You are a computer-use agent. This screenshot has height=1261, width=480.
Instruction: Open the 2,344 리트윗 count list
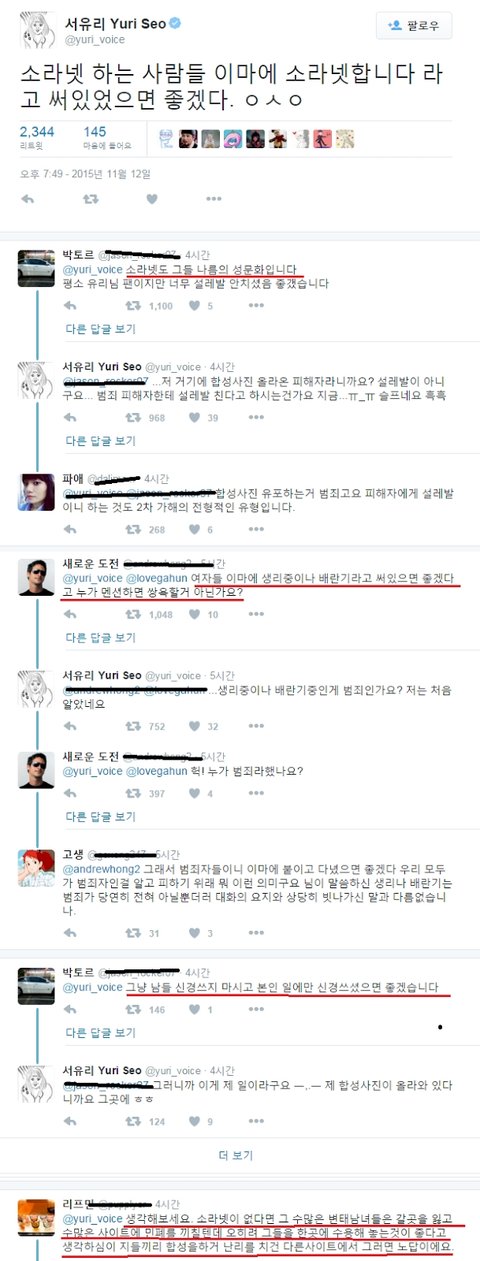click(37, 138)
